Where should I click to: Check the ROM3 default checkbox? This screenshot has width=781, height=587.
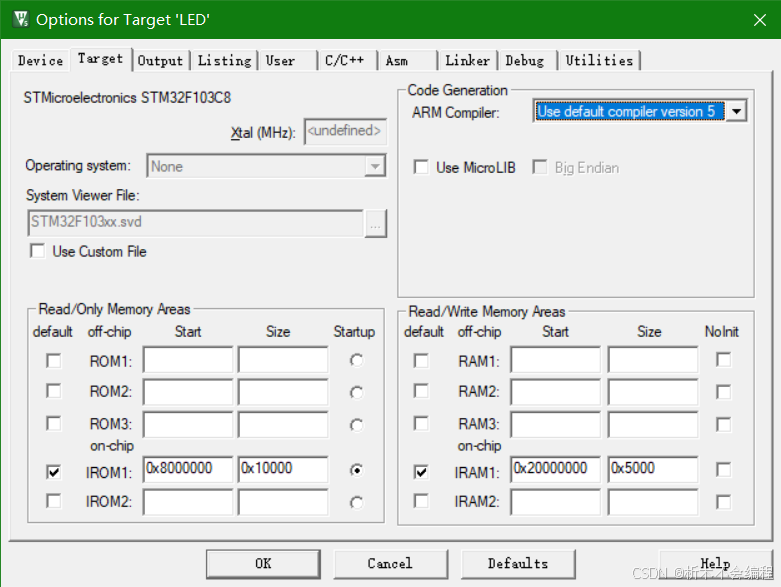coord(54,424)
